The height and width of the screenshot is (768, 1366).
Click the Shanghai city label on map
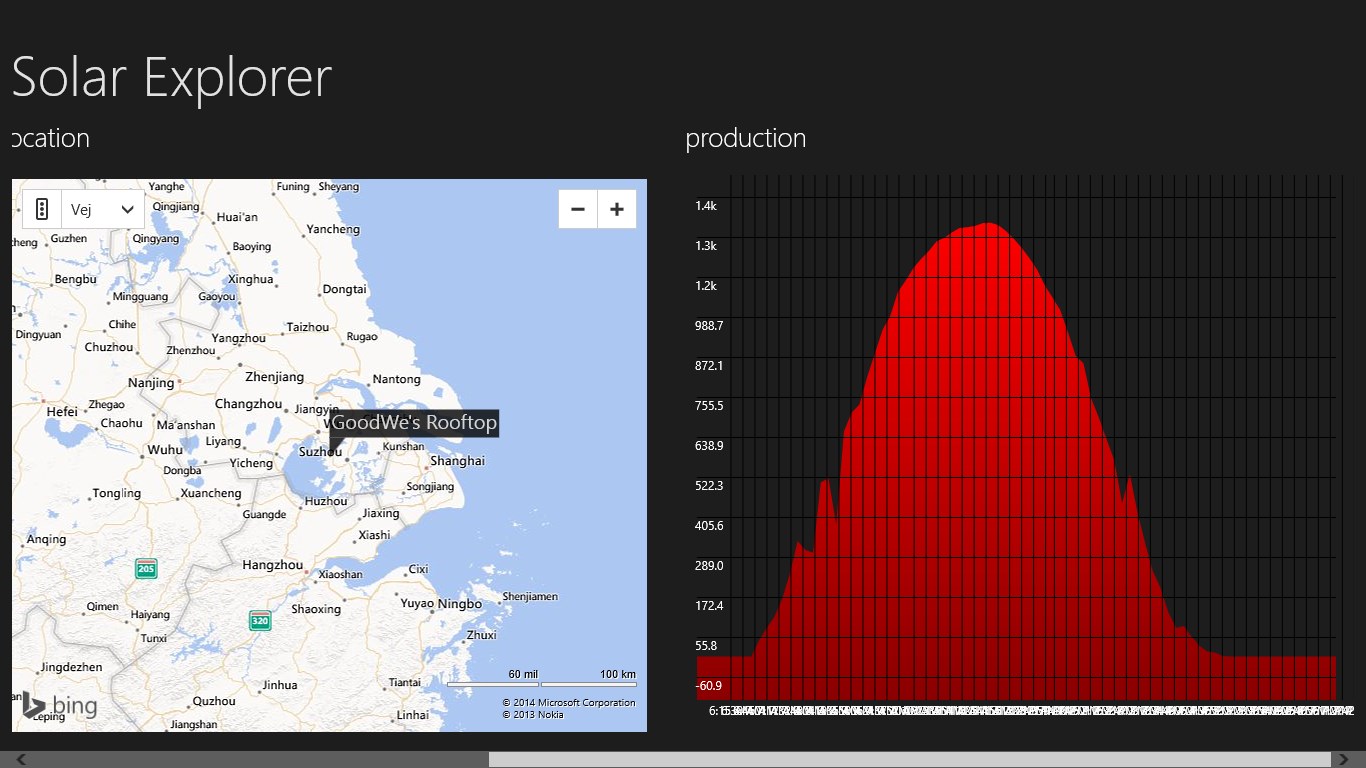(457, 461)
